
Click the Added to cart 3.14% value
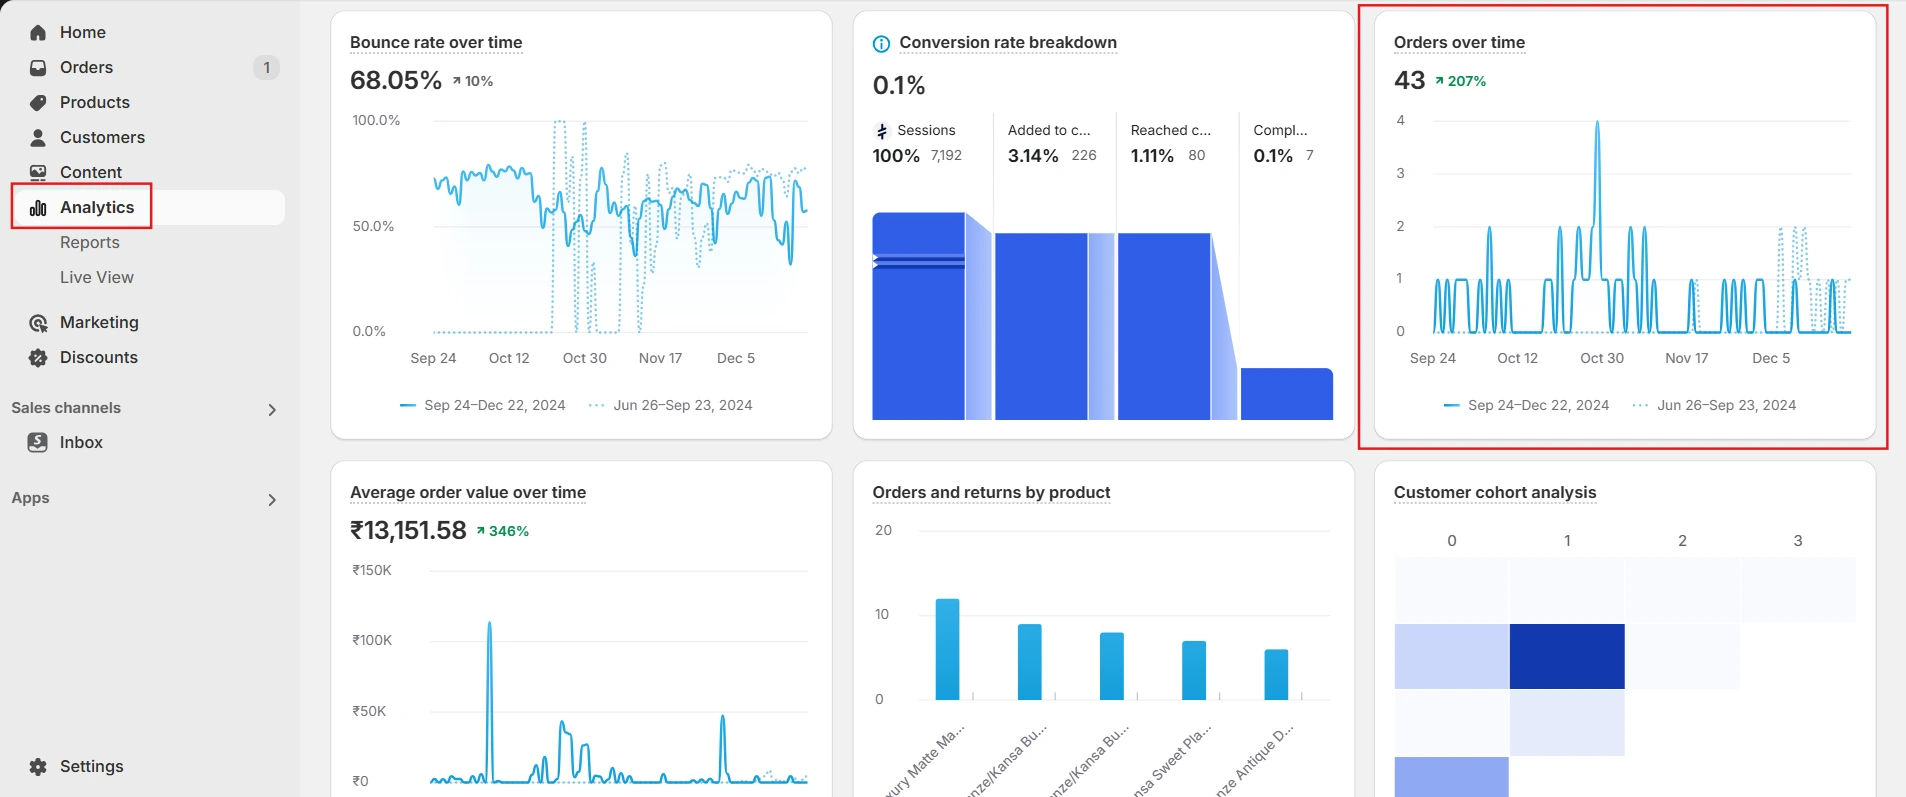click(1033, 156)
